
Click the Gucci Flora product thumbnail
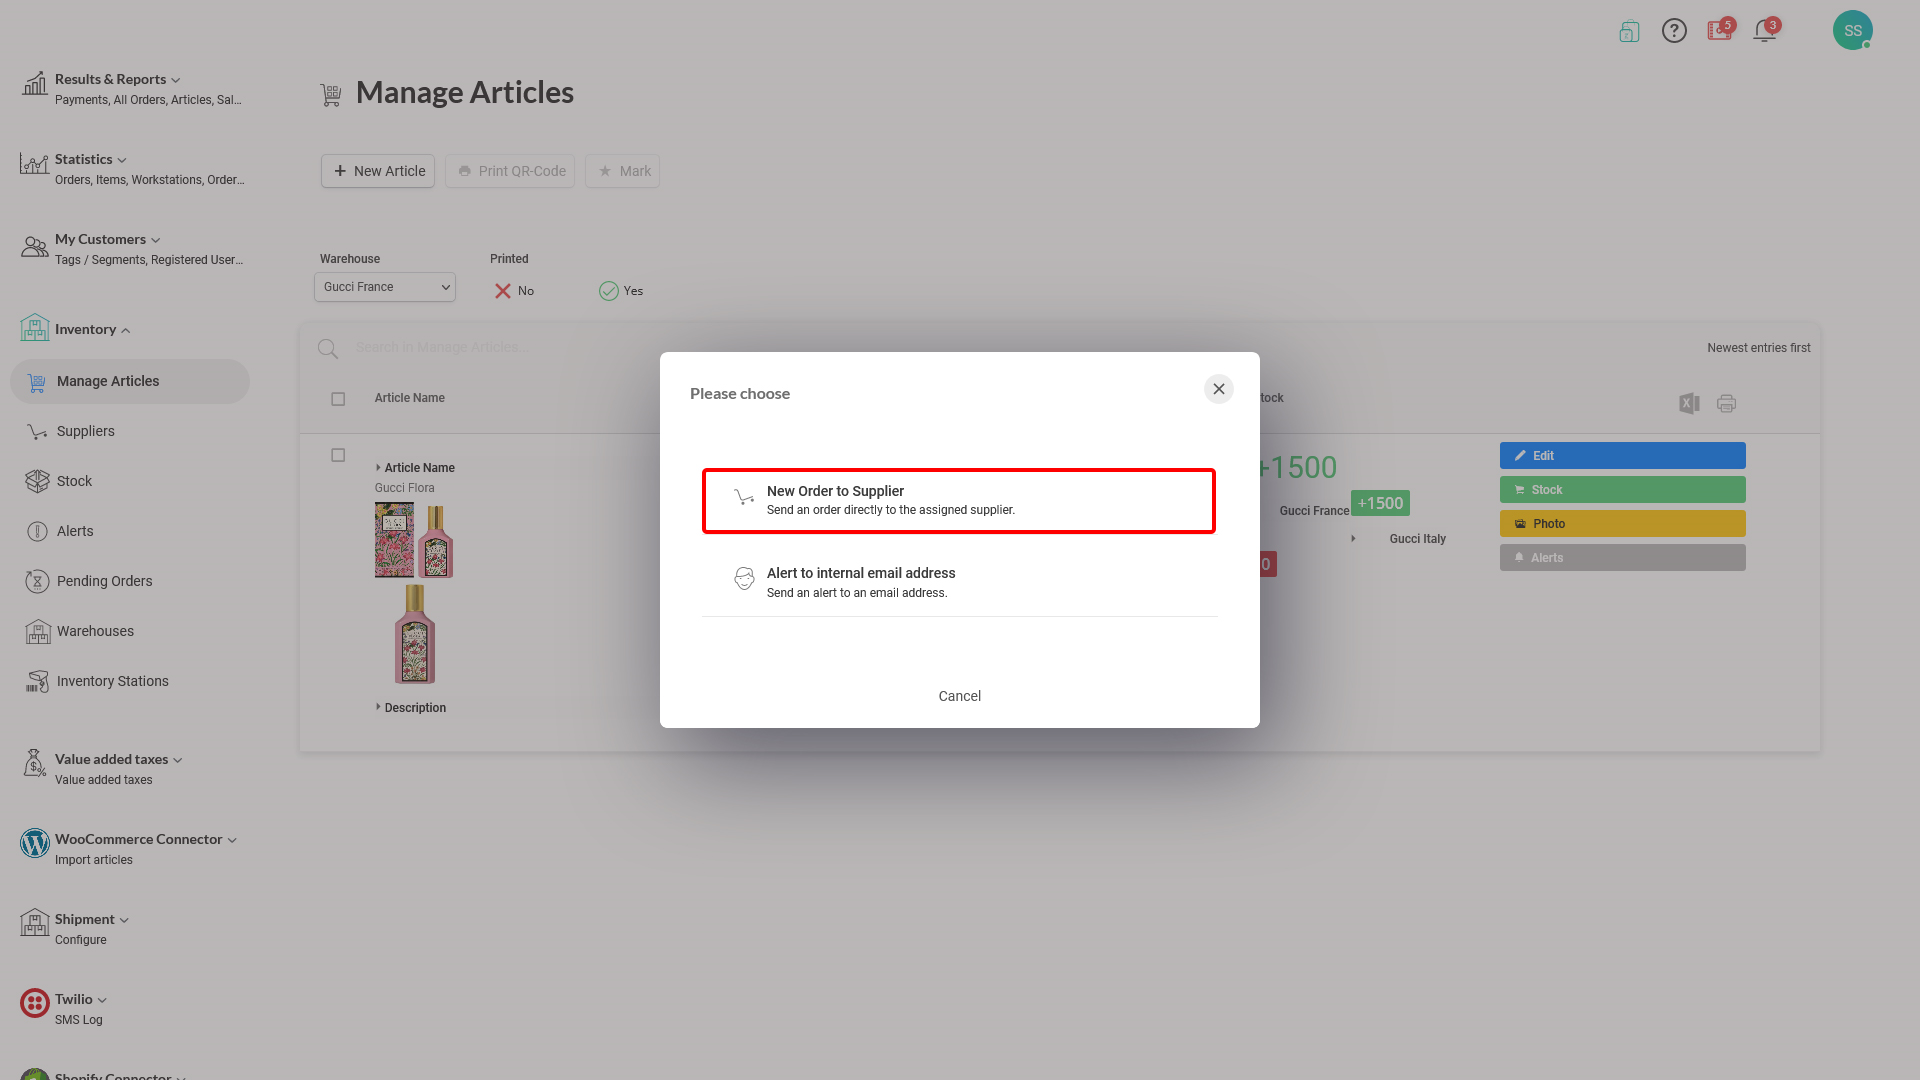point(414,541)
